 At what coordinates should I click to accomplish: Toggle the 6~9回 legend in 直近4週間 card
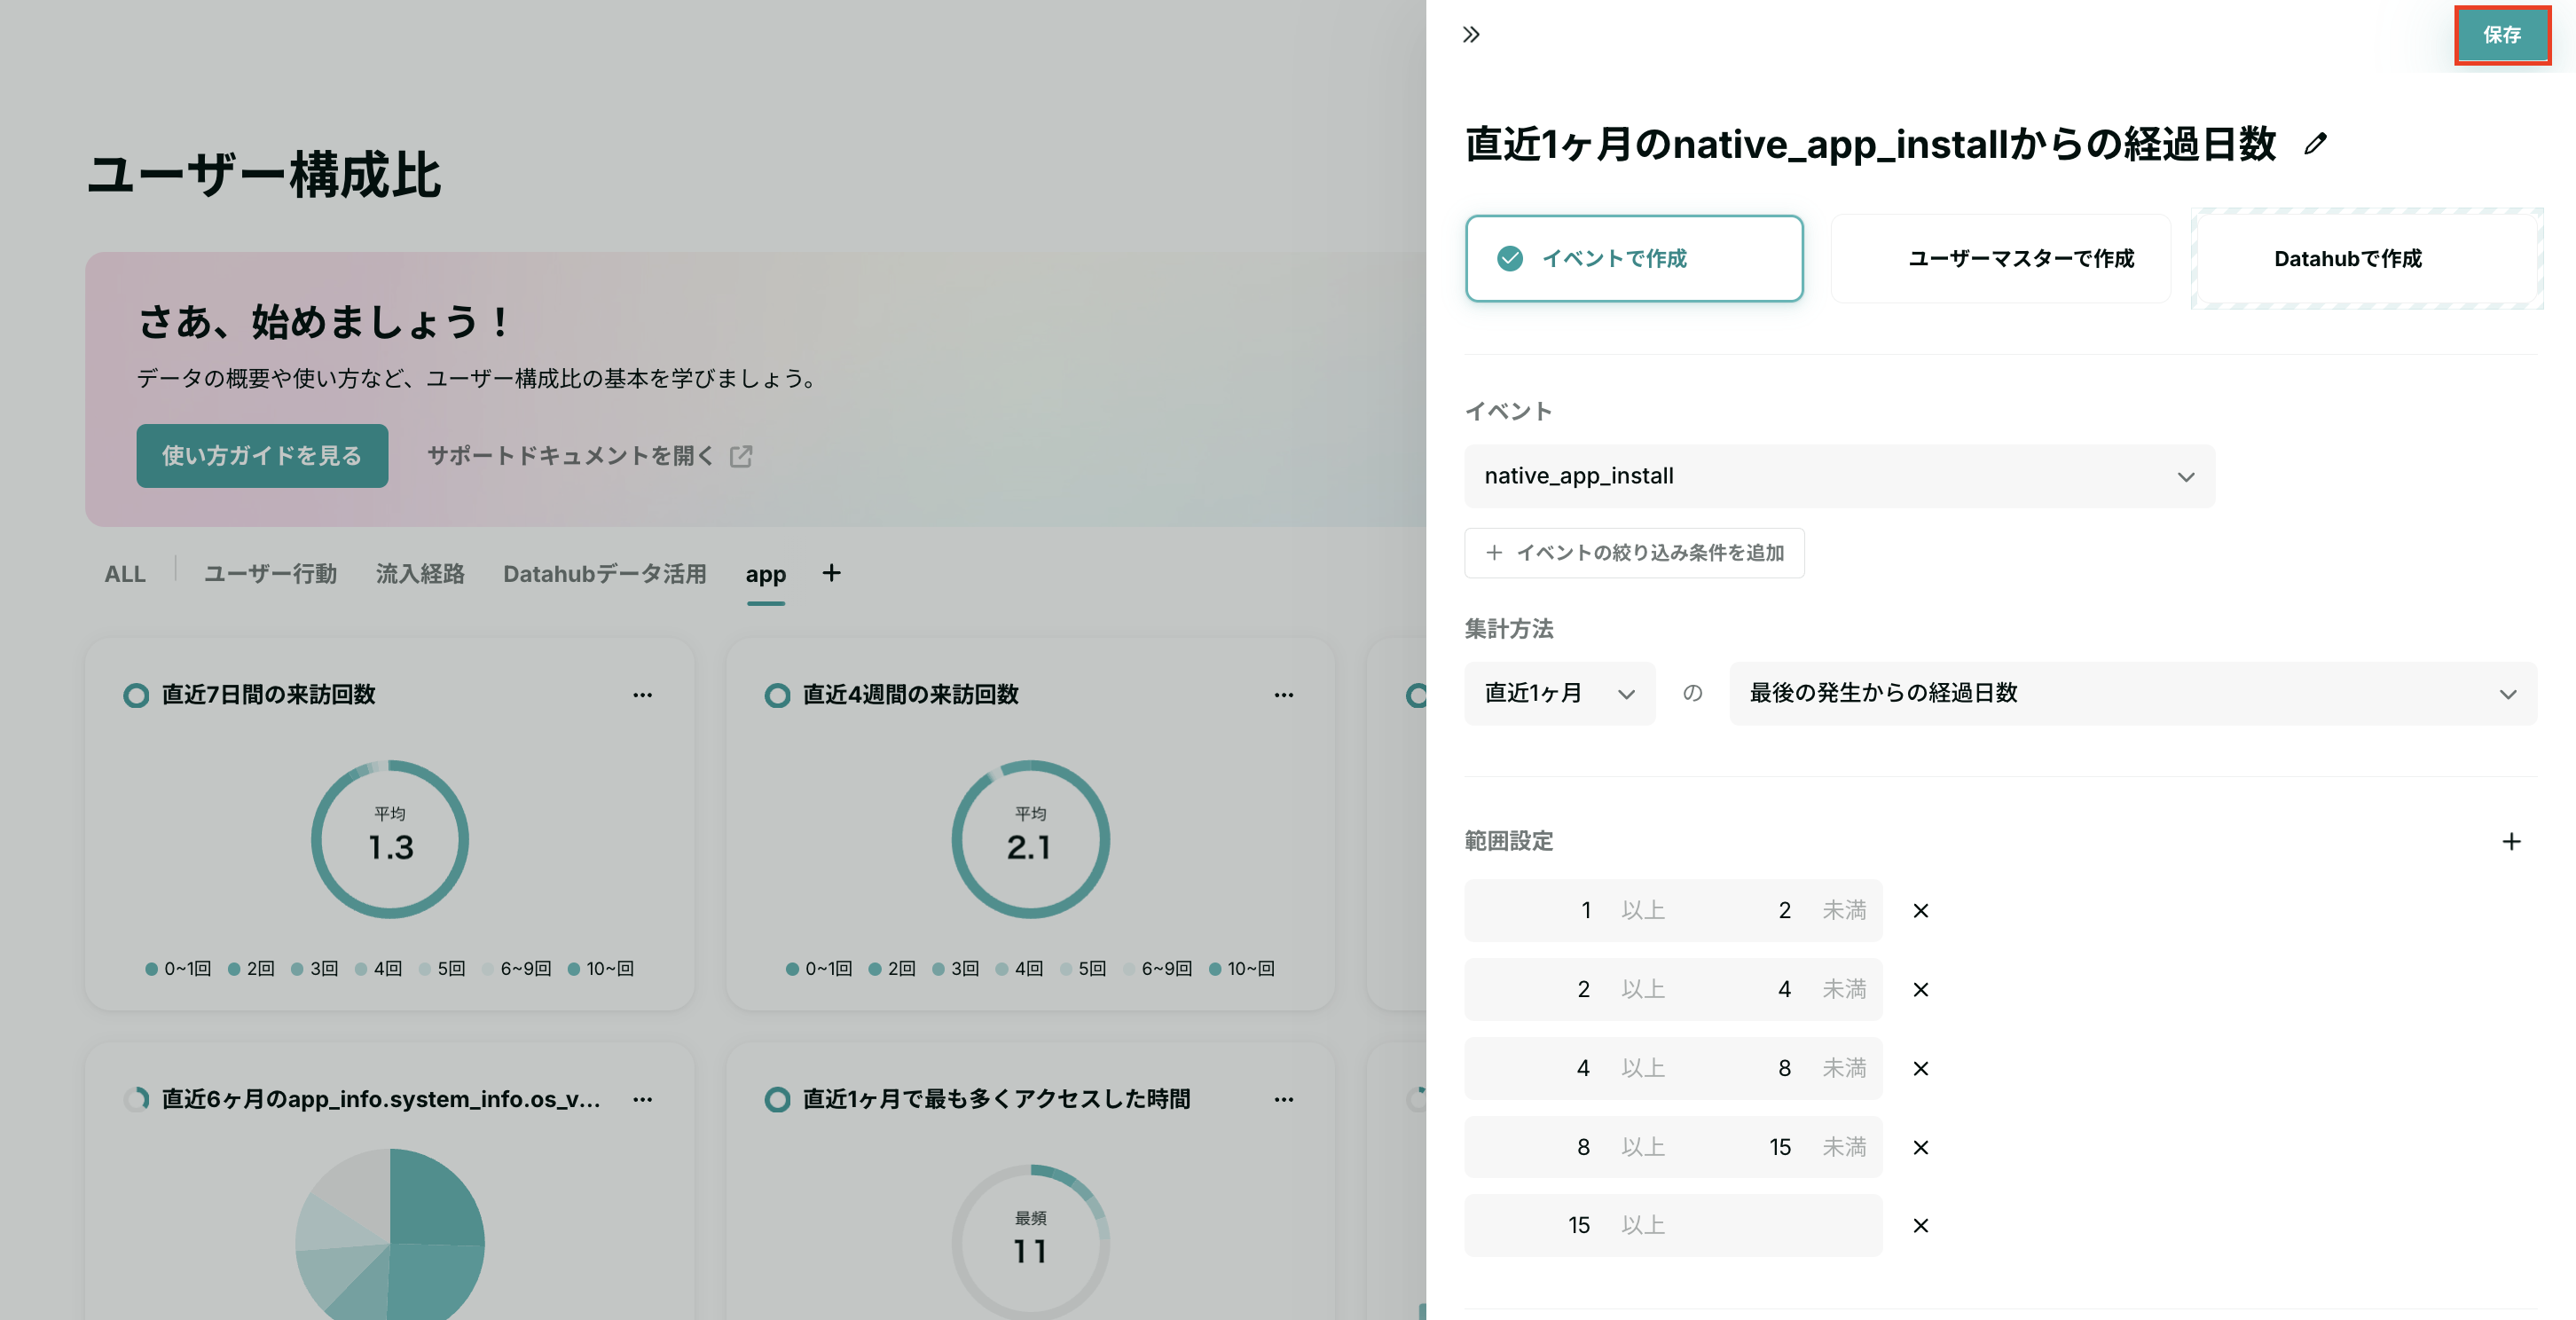point(1157,969)
